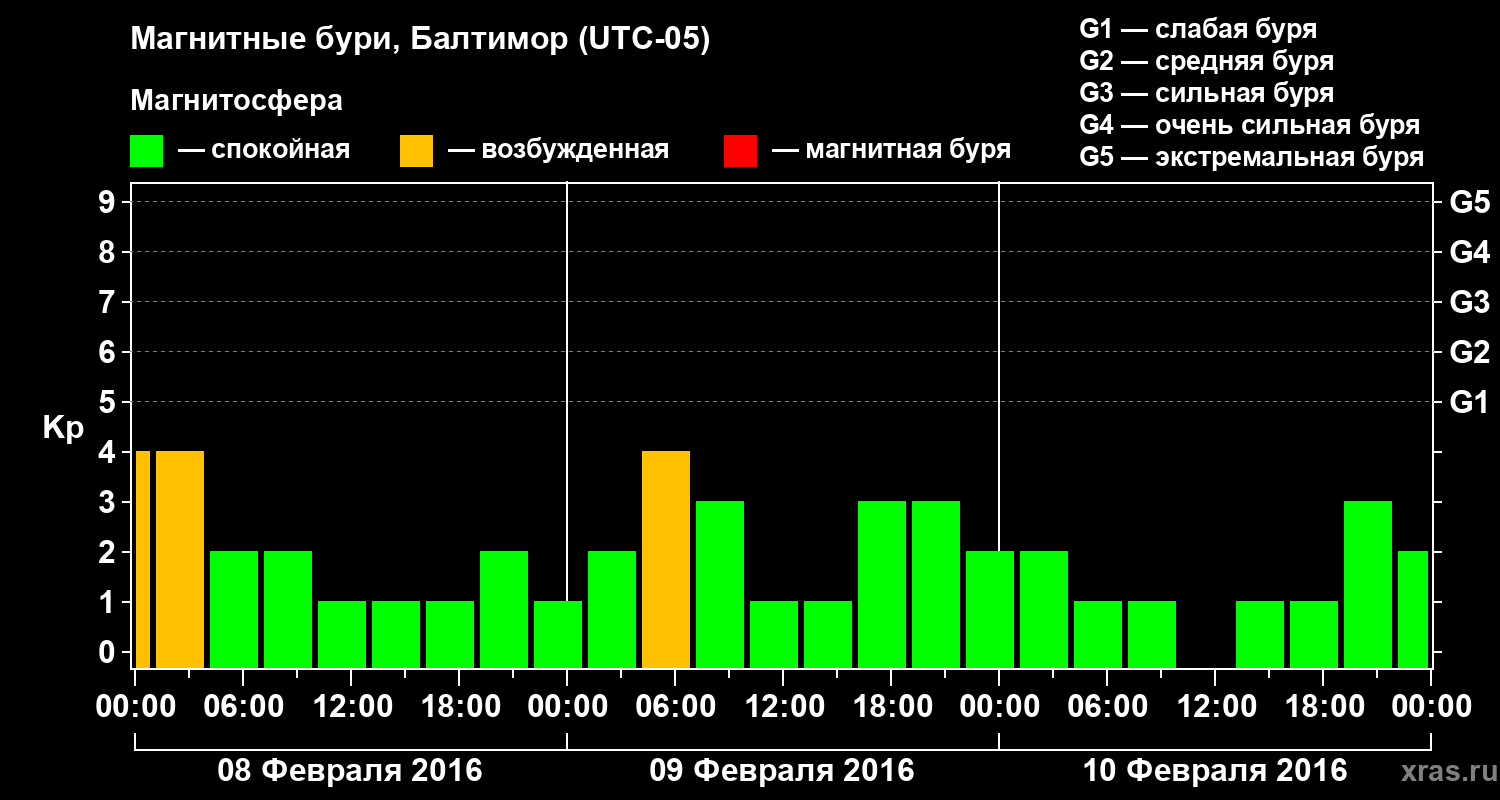Click the narrow orange bar at chart start
Screen dimensions: 1500x800
point(142,559)
